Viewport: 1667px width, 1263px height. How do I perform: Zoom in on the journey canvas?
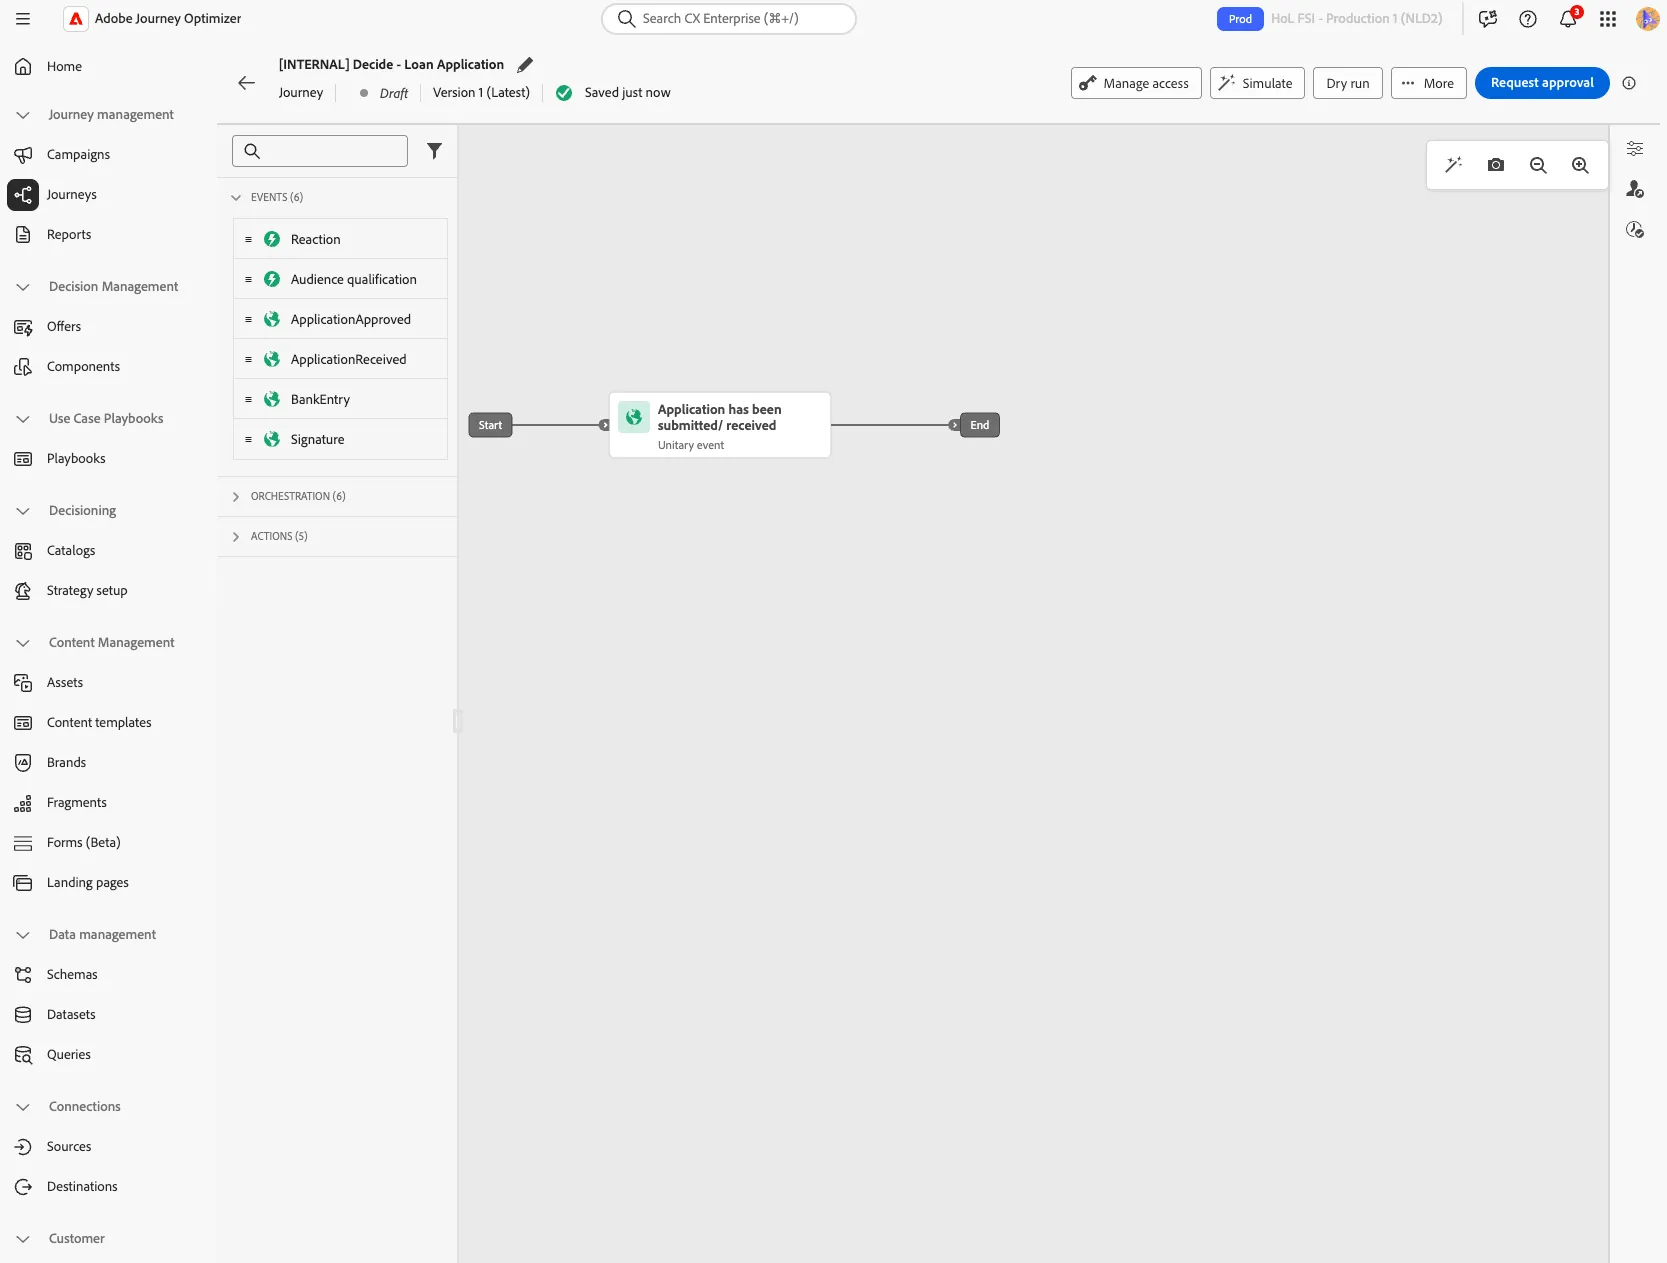coord(1580,165)
